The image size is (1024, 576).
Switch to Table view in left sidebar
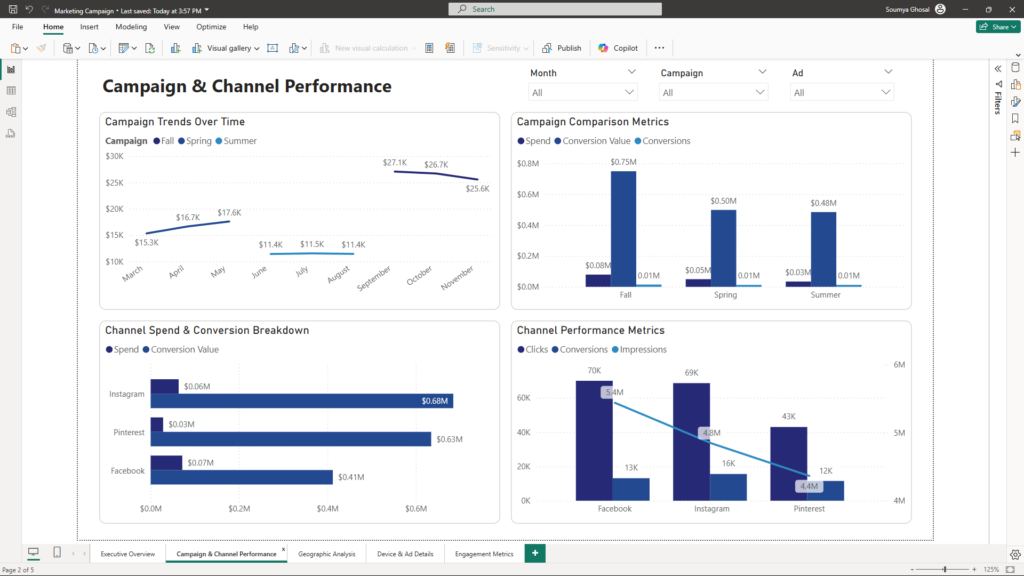pyautogui.click(x=11, y=91)
